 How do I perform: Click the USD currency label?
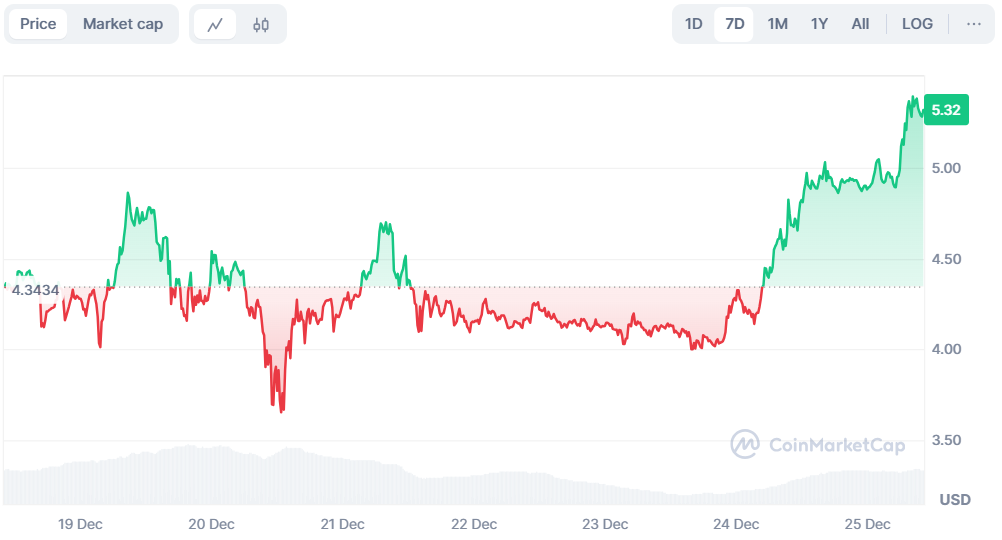tap(955, 500)
